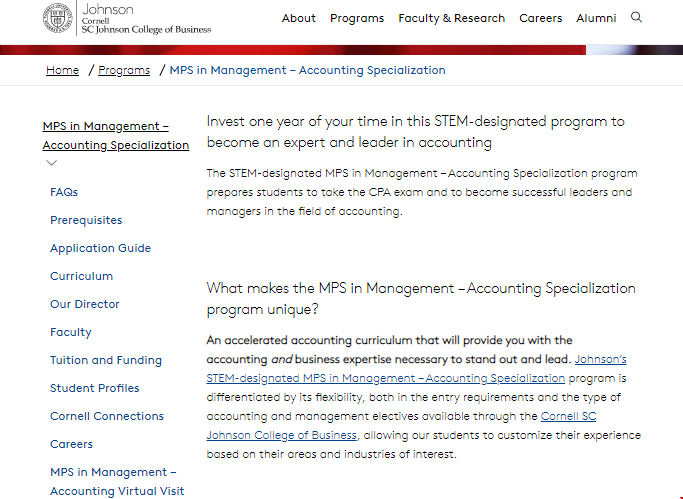Image resolution: width=683 pixels, height=499 pixels.
Task: Open the Curriculum sidebar link
Action: tap(81, 276)
